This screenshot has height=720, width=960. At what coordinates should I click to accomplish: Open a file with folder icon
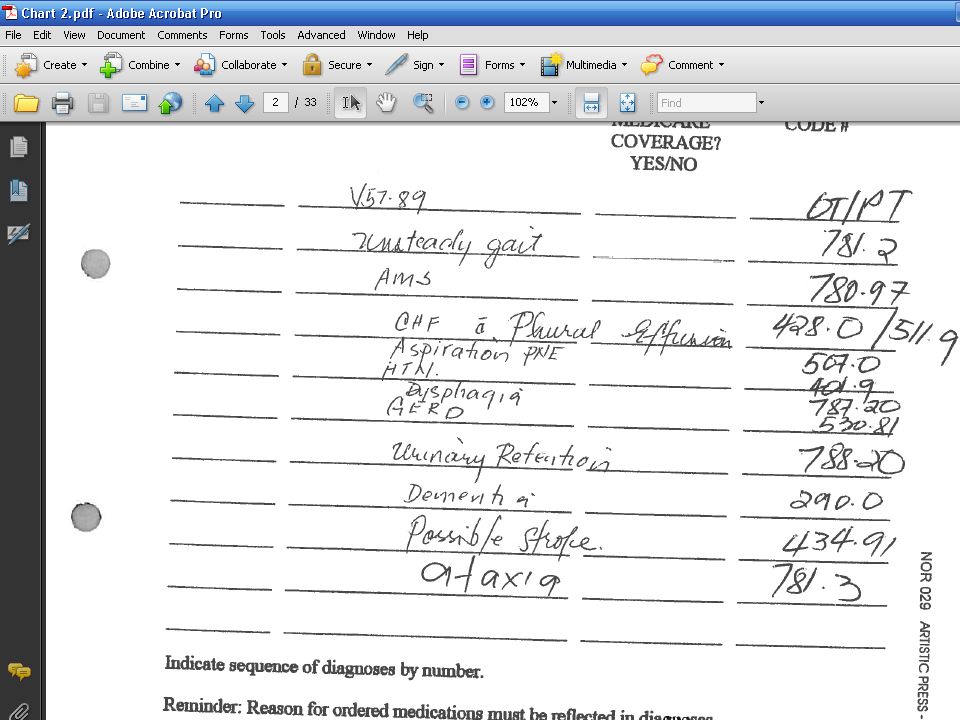point(26,103)
